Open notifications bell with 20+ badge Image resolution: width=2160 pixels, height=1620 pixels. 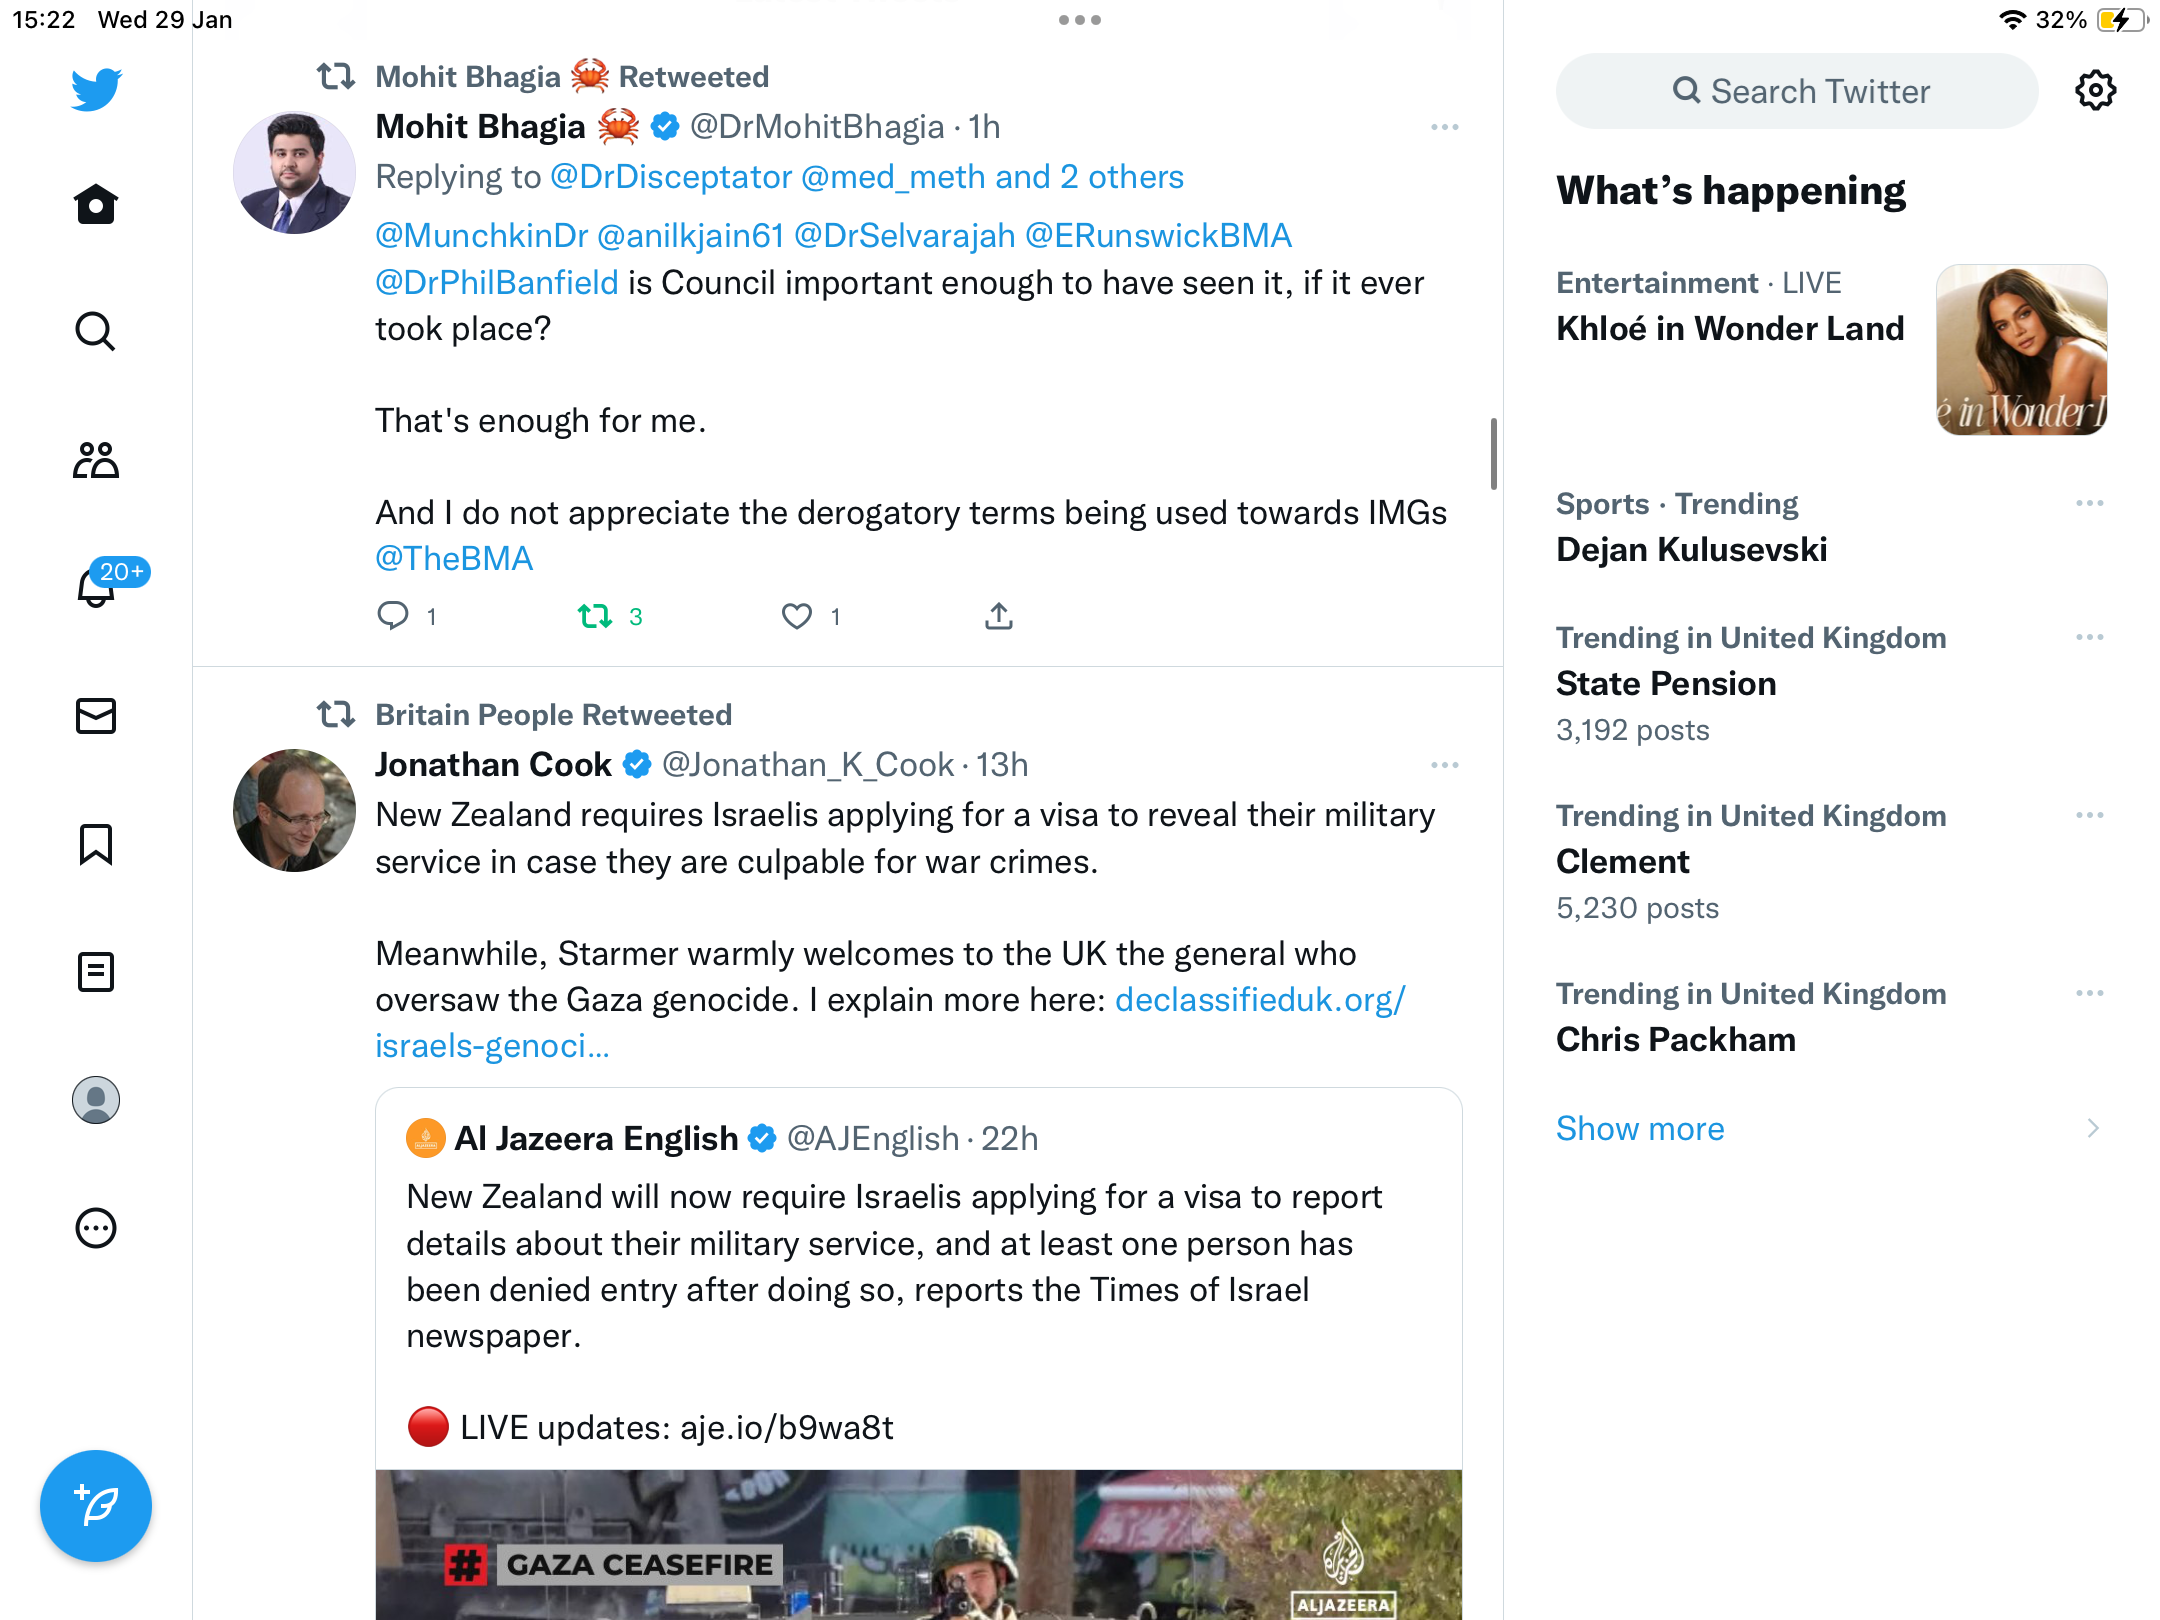pyautogui.click(x=96, y=586)
